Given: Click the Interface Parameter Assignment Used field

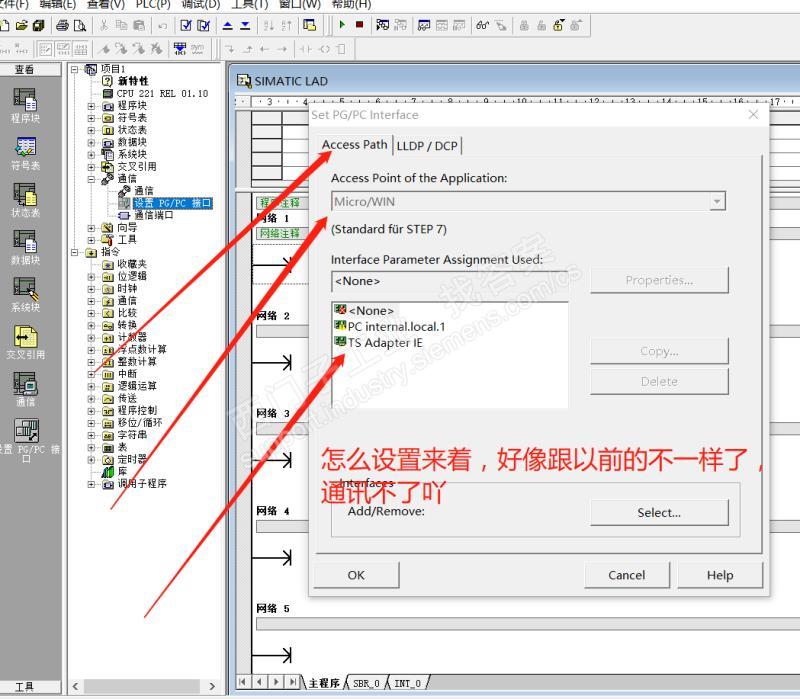Looking at the screenshot, I should (449, 281).
